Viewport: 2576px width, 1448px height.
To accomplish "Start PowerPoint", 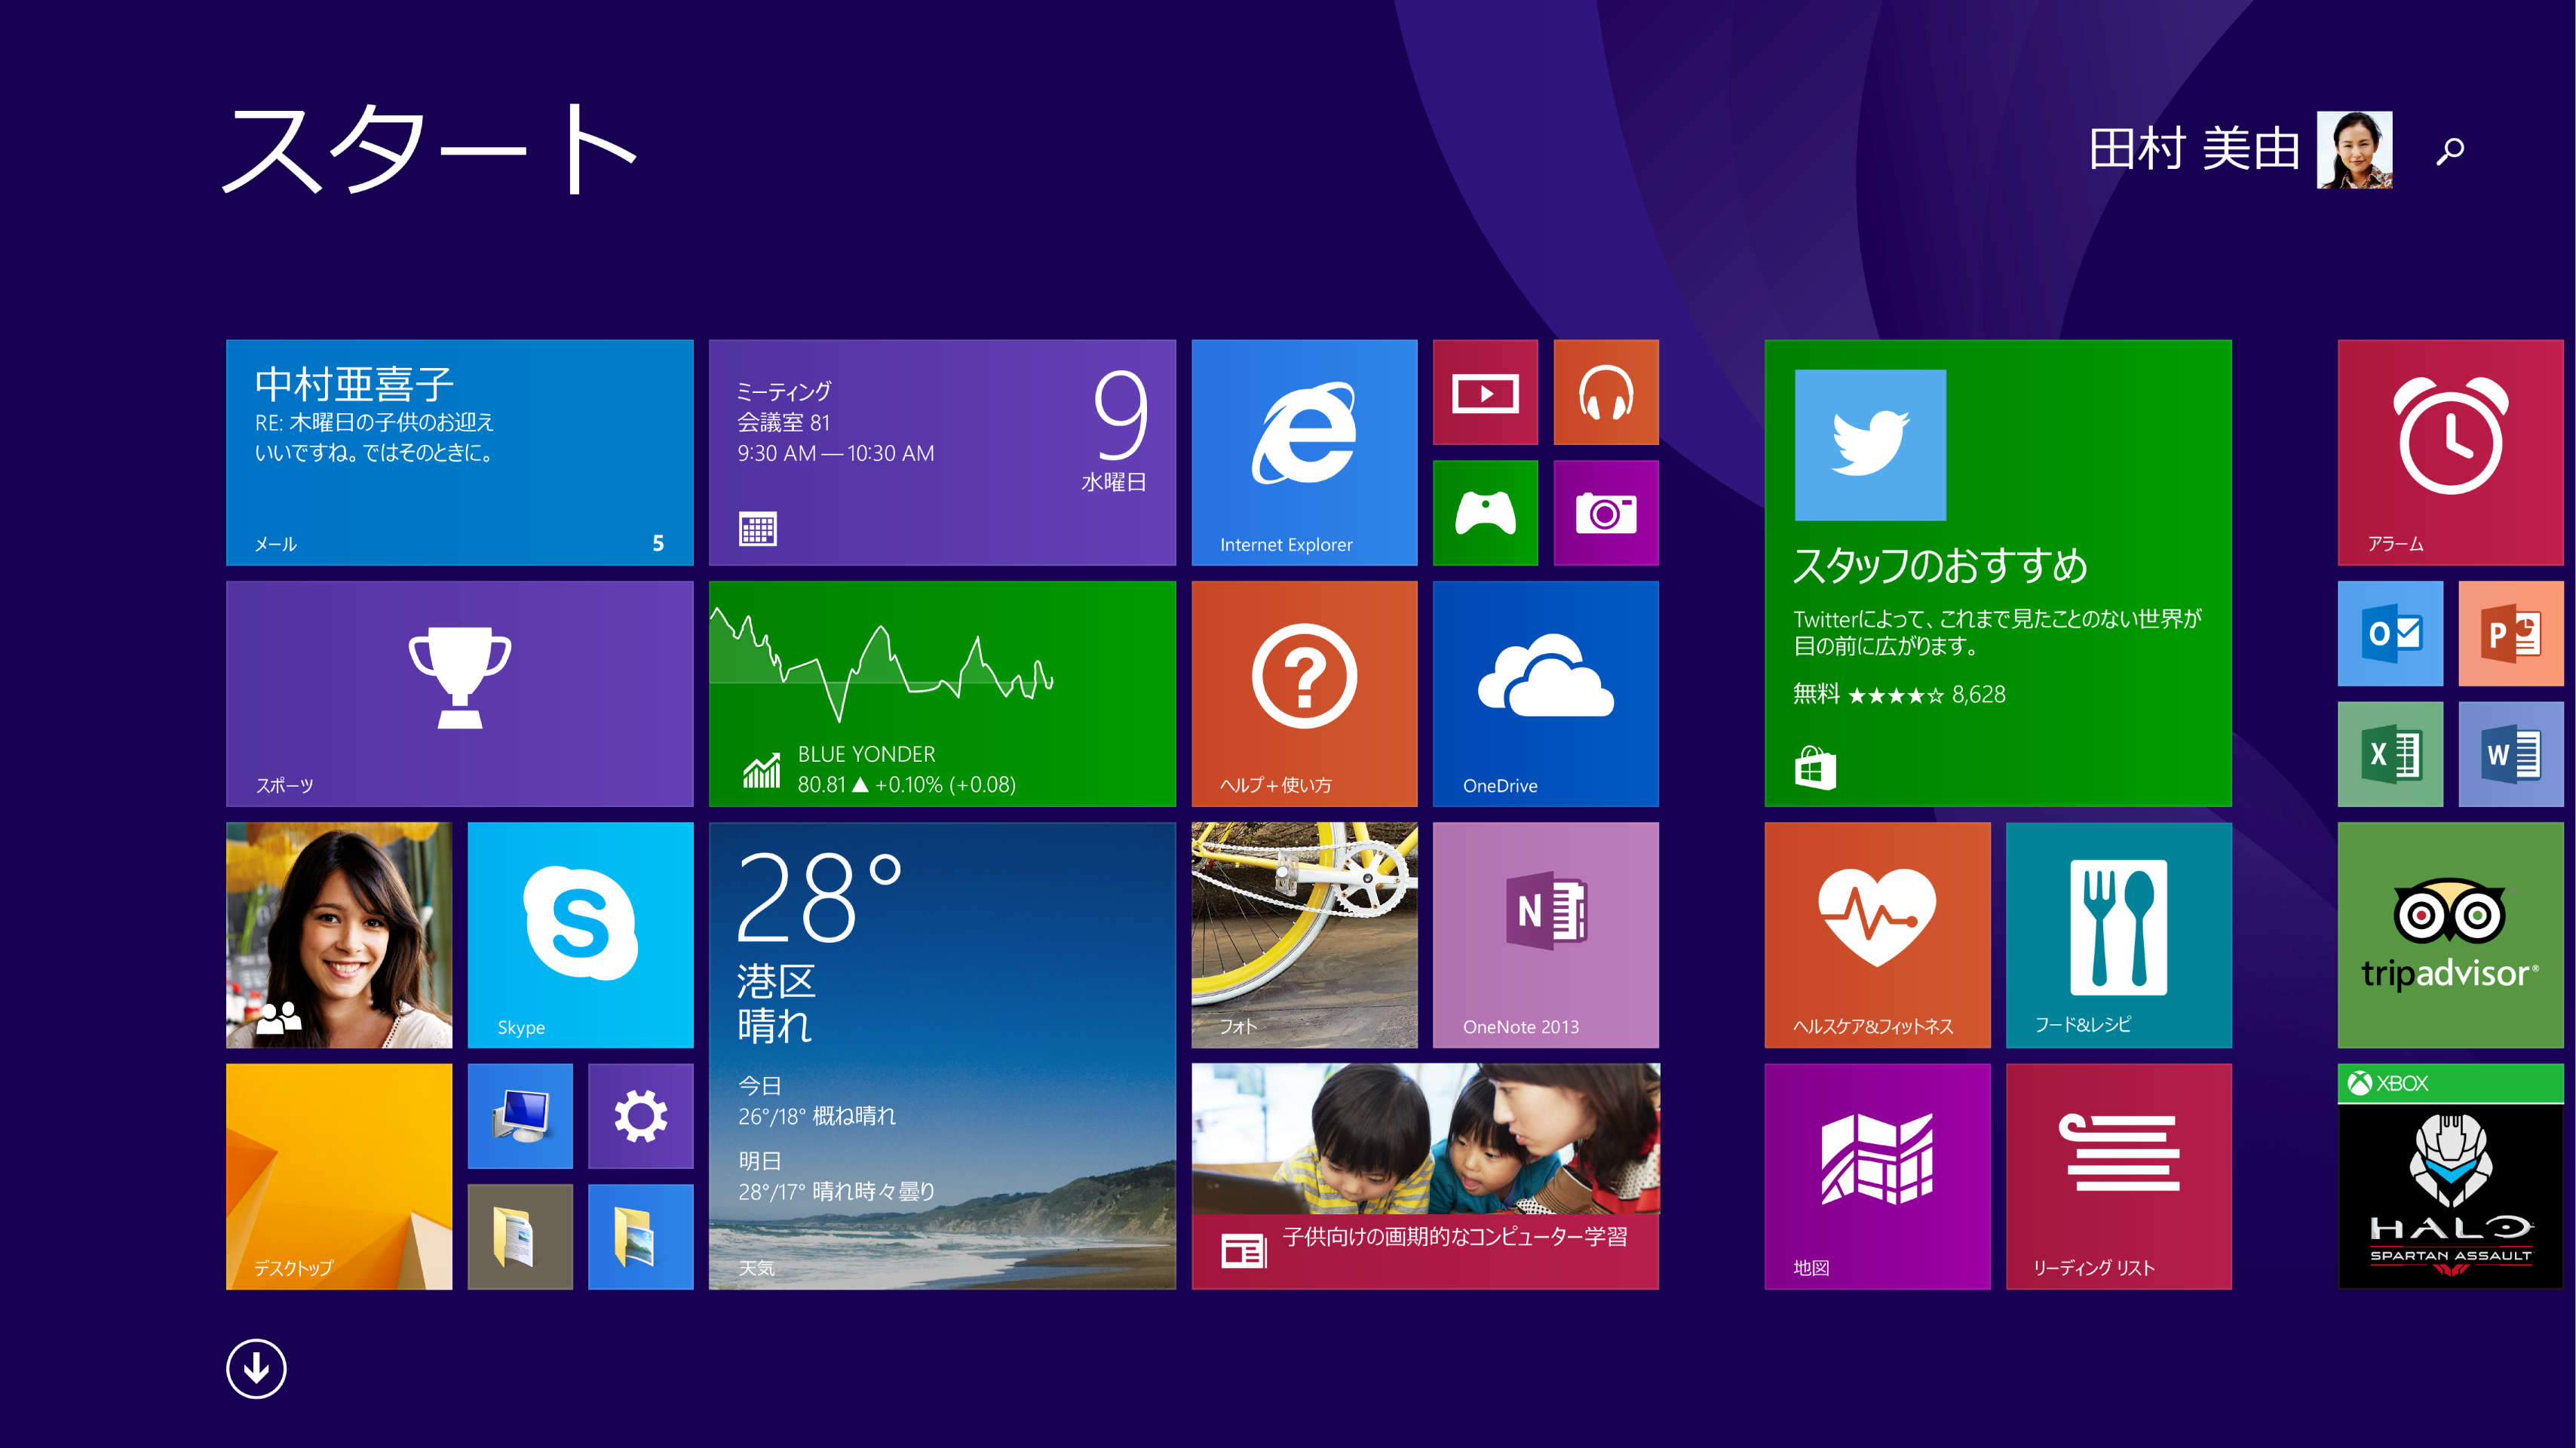I will click(x=2510, y=633).
